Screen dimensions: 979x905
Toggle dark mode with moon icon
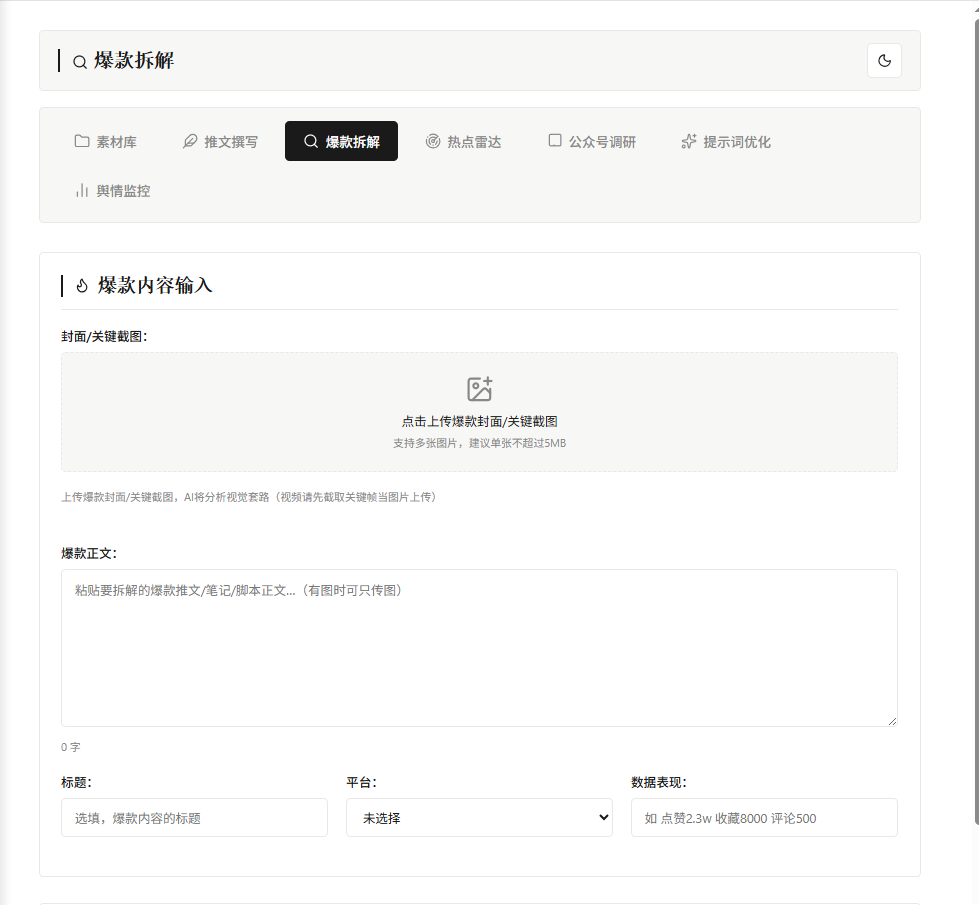pyautogui.click(x=884, y=61)
